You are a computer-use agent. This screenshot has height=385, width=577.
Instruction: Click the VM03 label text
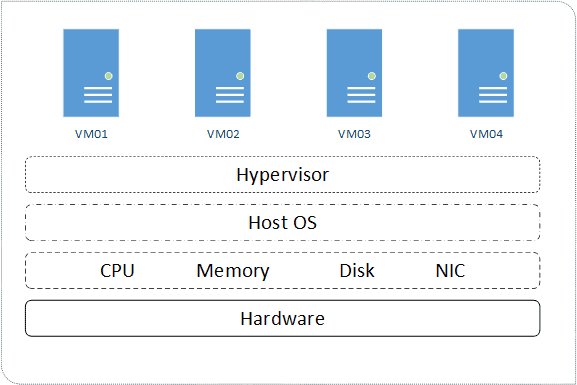[354, 134]
